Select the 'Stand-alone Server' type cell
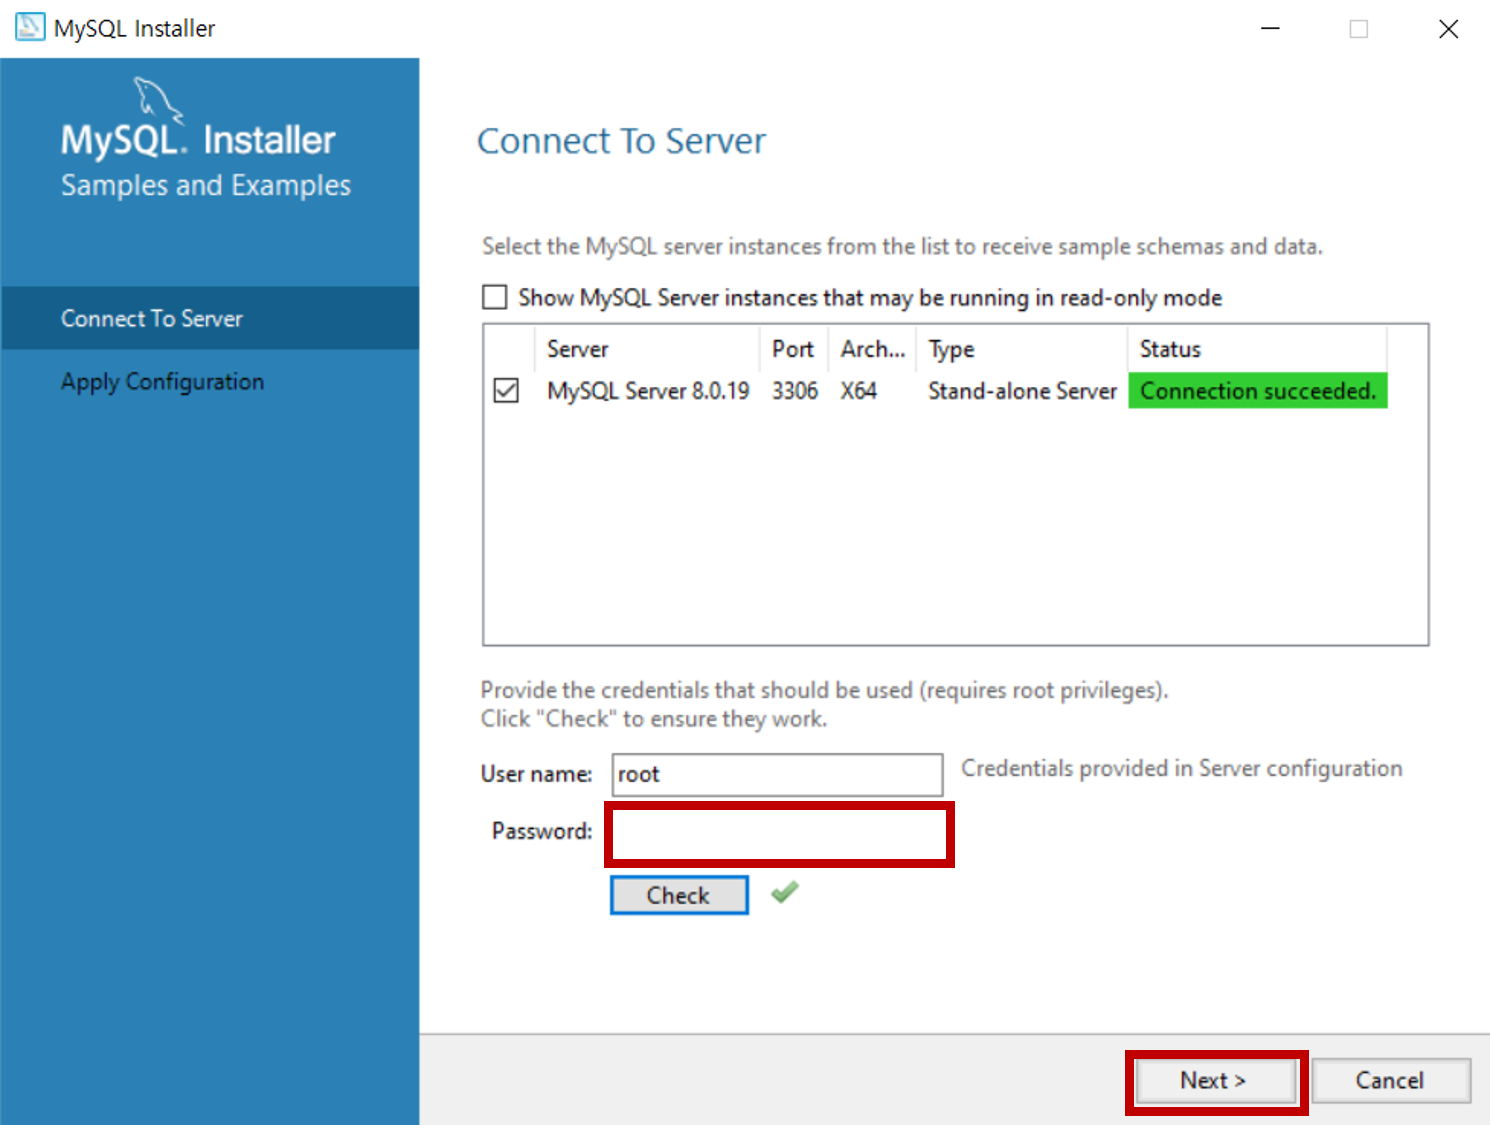Image resolution: width=1490 pixels, height=1125 pixels. tap(1022, 391)
